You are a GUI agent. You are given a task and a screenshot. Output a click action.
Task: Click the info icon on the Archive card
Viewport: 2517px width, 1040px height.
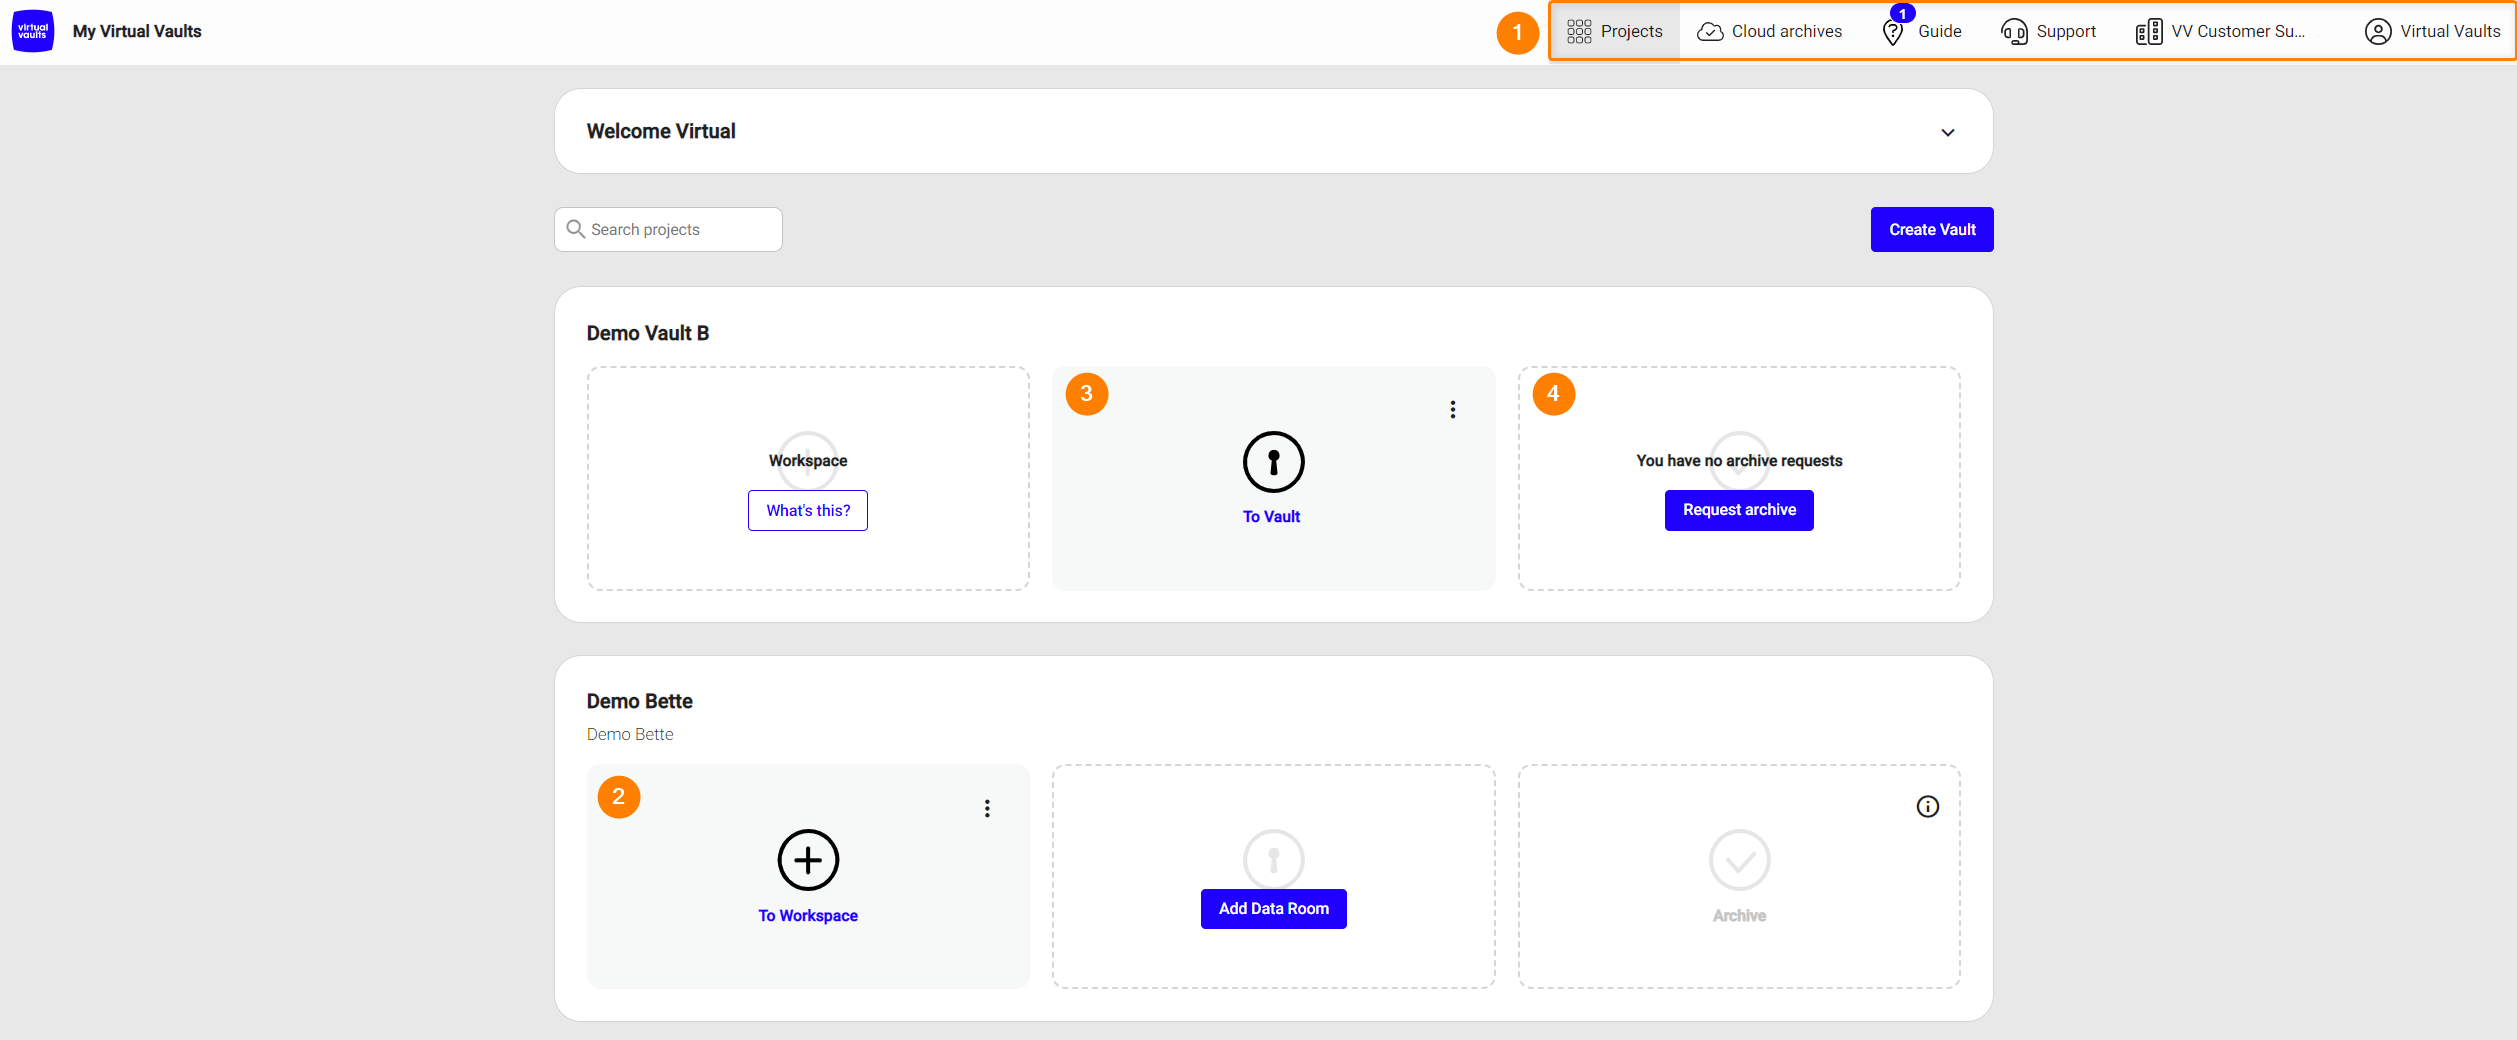(1927, 807)
